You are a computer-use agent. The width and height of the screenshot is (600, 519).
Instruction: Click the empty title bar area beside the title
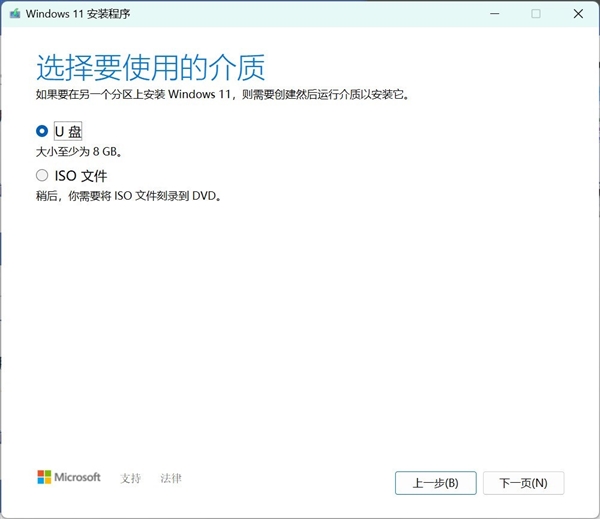[300, 14]
